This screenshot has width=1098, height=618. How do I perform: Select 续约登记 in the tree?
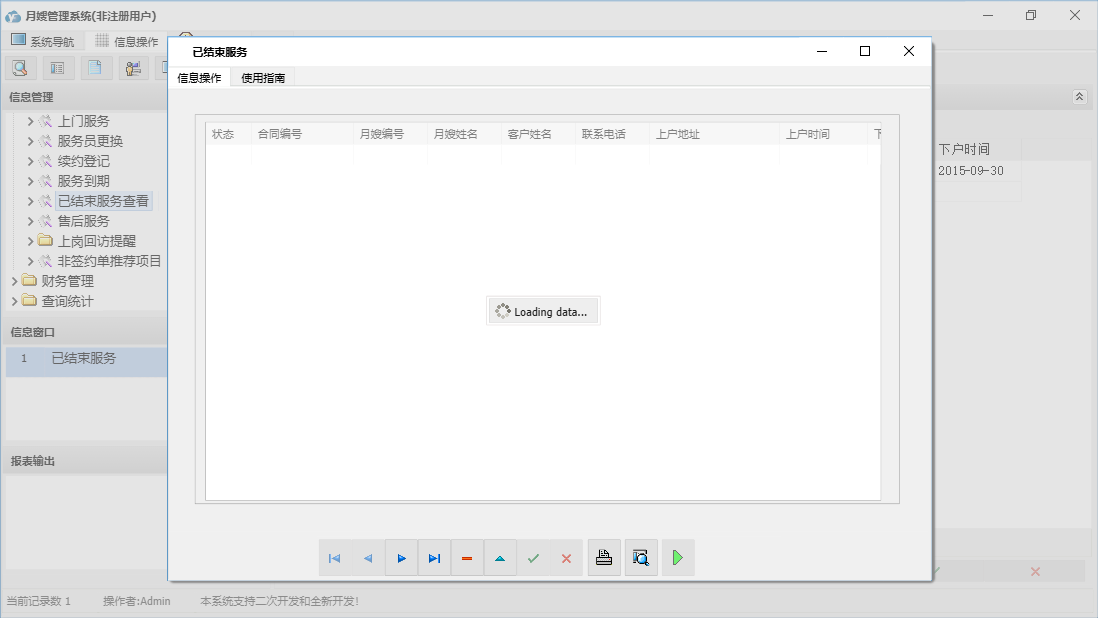click(83, 161)
